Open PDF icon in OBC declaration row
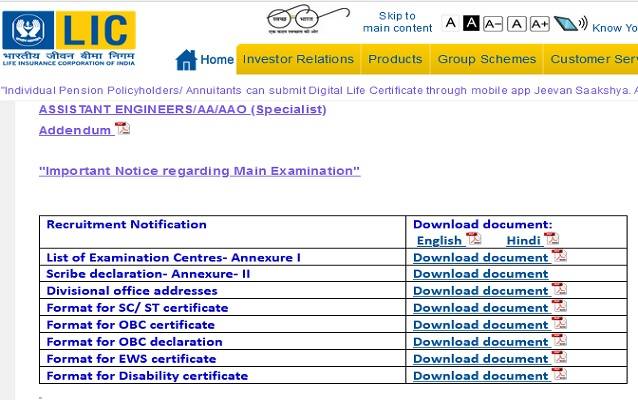638x400 pixels. tap(559, 340)
